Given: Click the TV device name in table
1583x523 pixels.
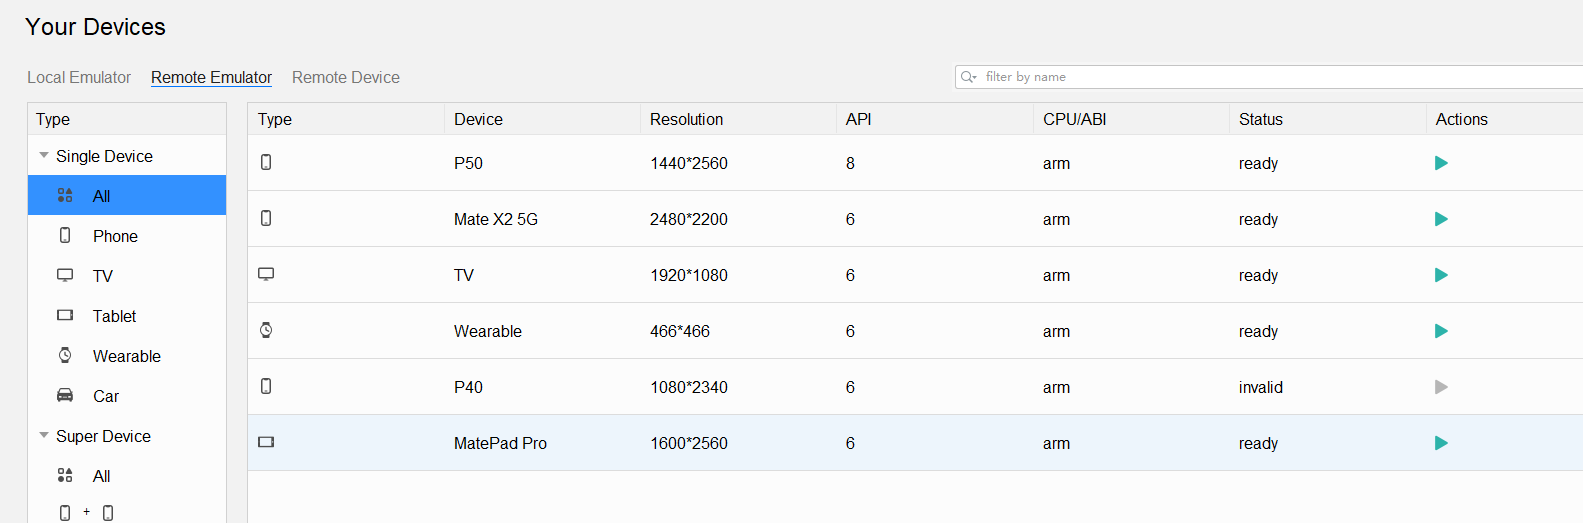Looking at the screenshot, I should pos(464,275).
